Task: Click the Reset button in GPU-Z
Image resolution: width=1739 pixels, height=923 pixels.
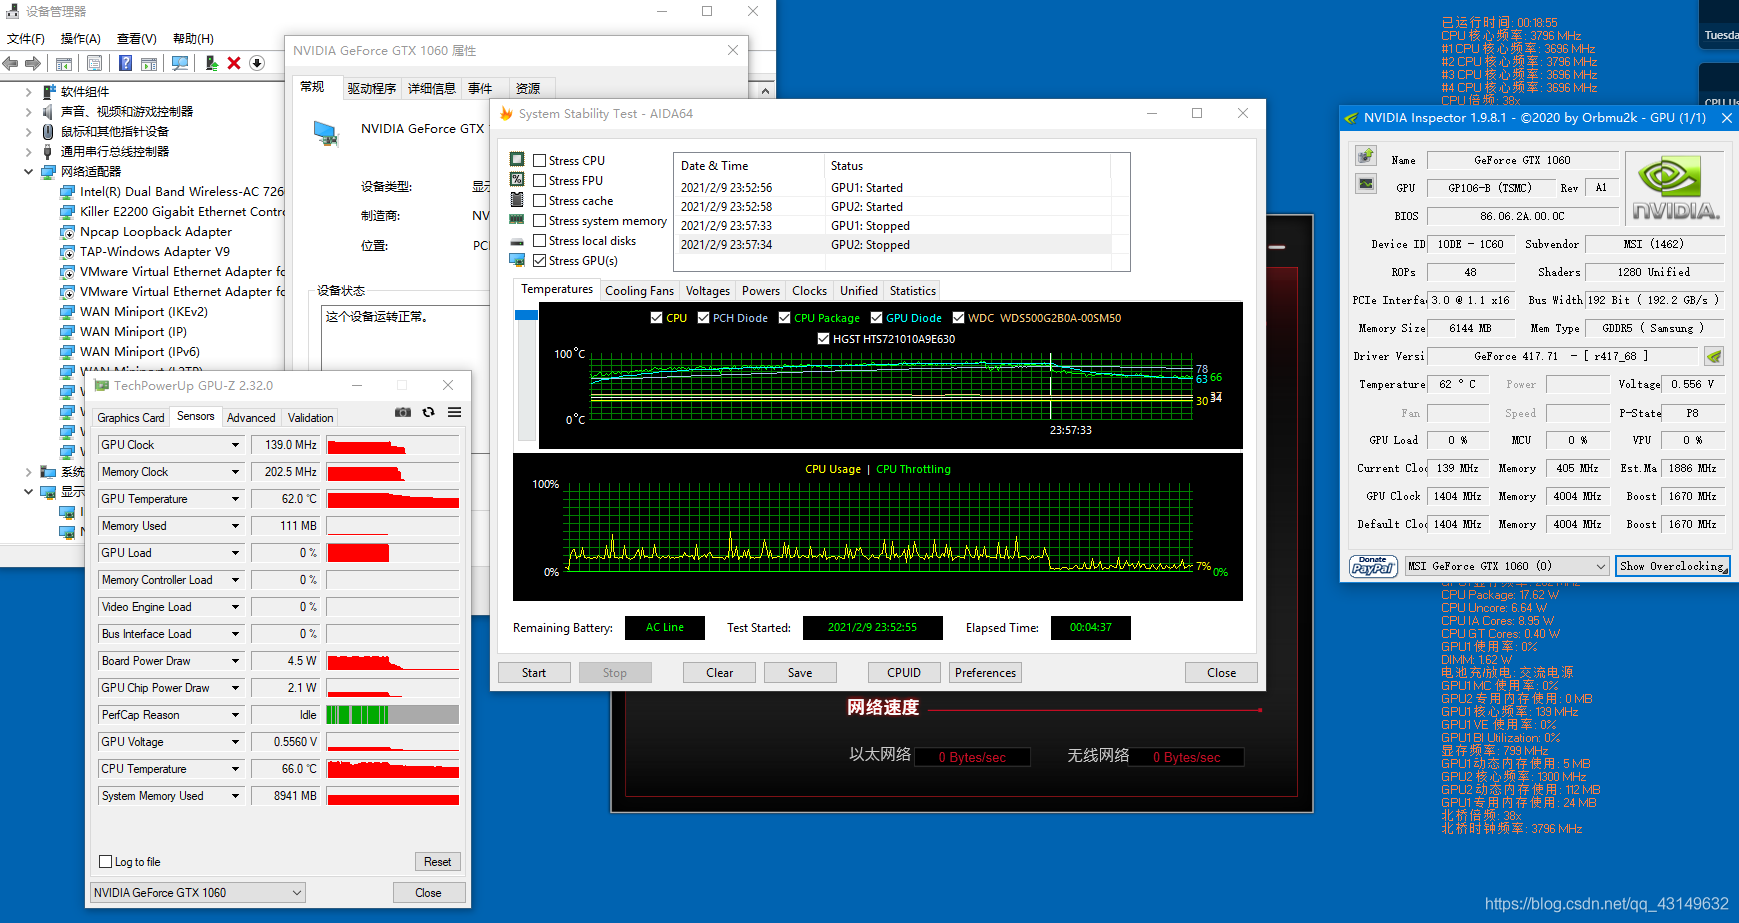Action: [438, 861]
